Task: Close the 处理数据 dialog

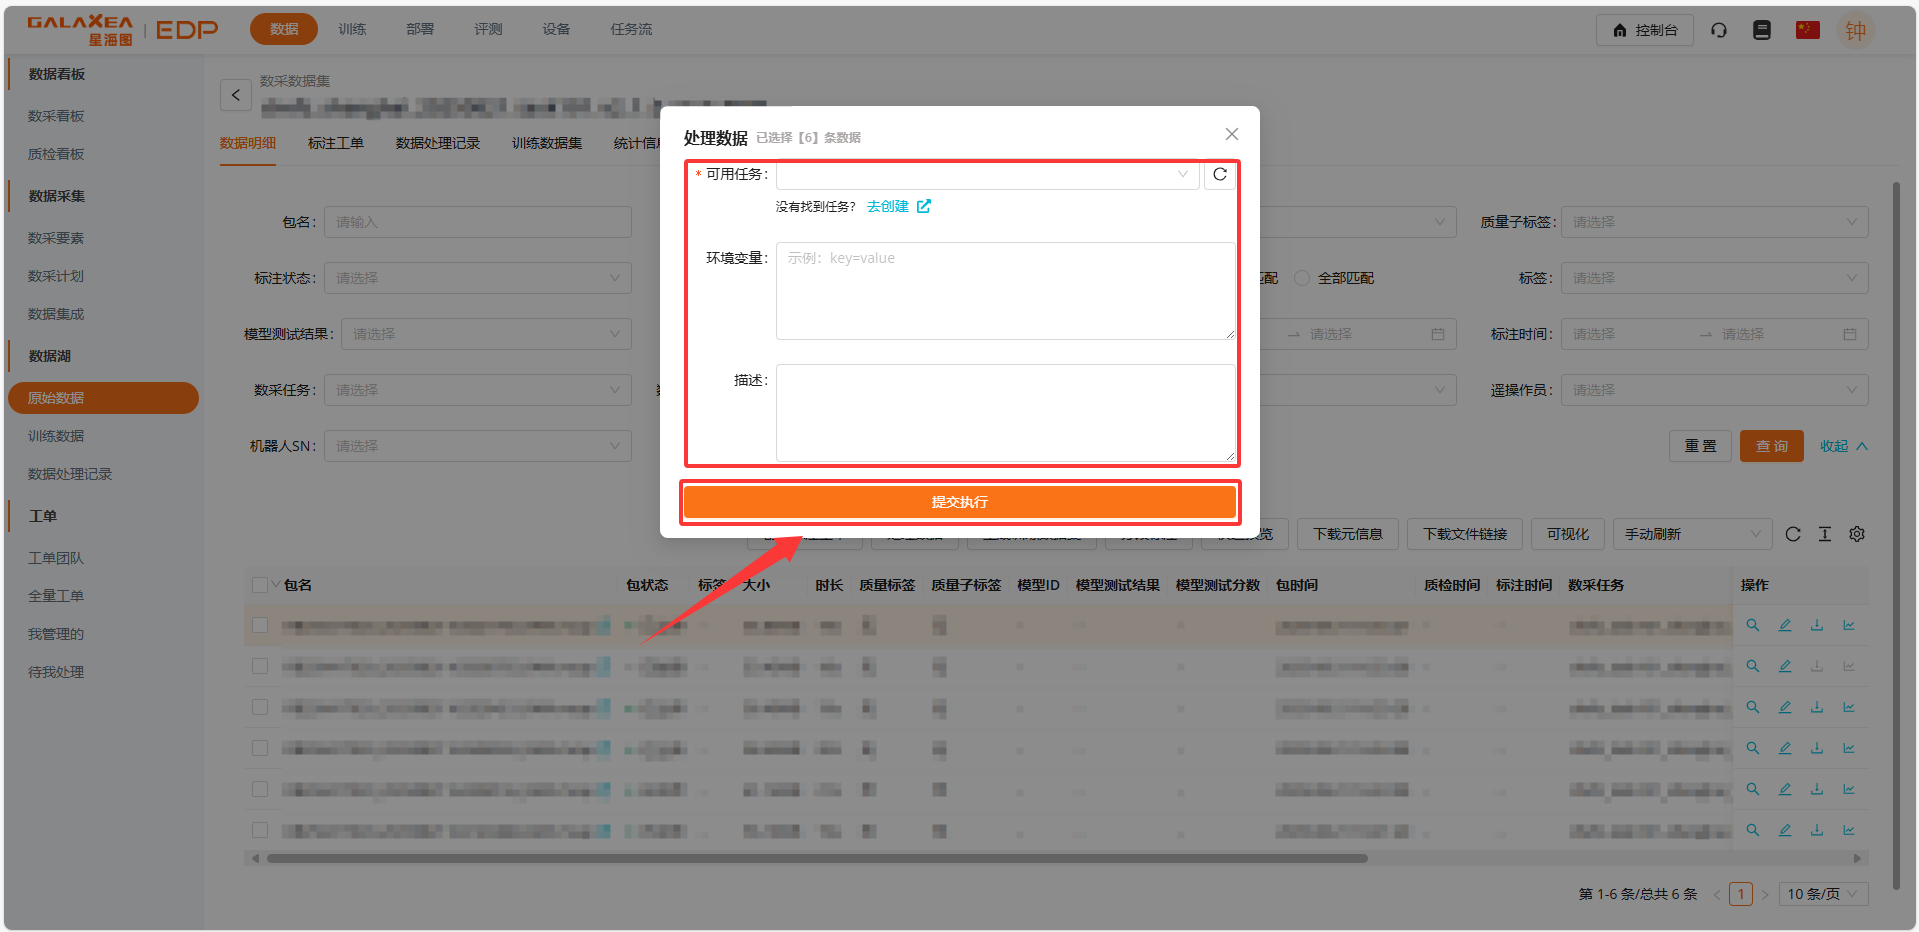Action: pos(1231,134)
